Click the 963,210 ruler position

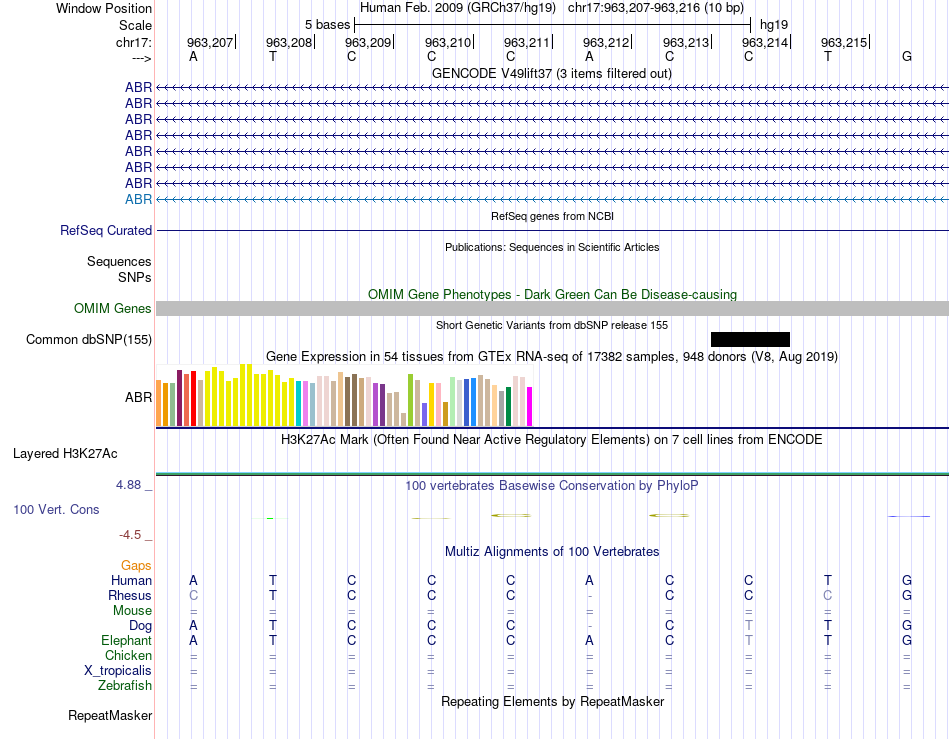point(448,42)
